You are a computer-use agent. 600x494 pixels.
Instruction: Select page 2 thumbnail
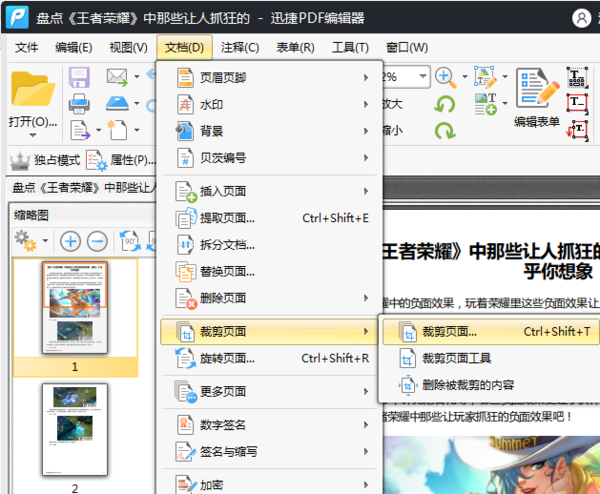pyautogui.click(x=75, y=429)
